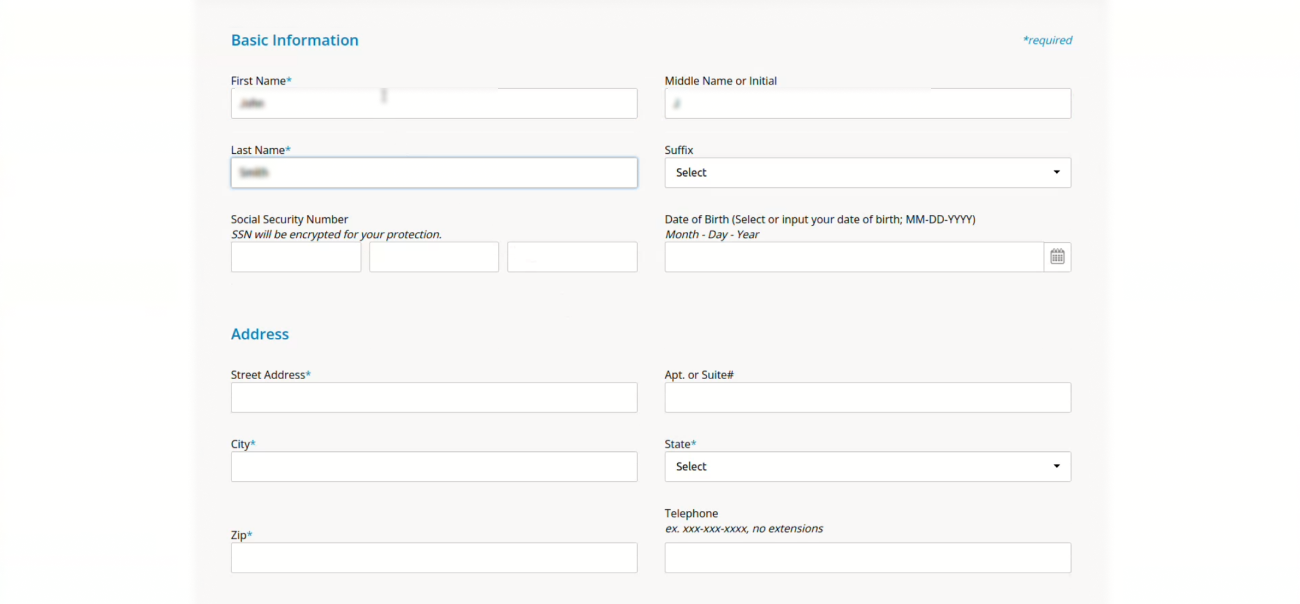Expand the Suffix dropdown
The width and height of the screenshot is (1300, 604).
pyautogui.click(x=867, y=173)
